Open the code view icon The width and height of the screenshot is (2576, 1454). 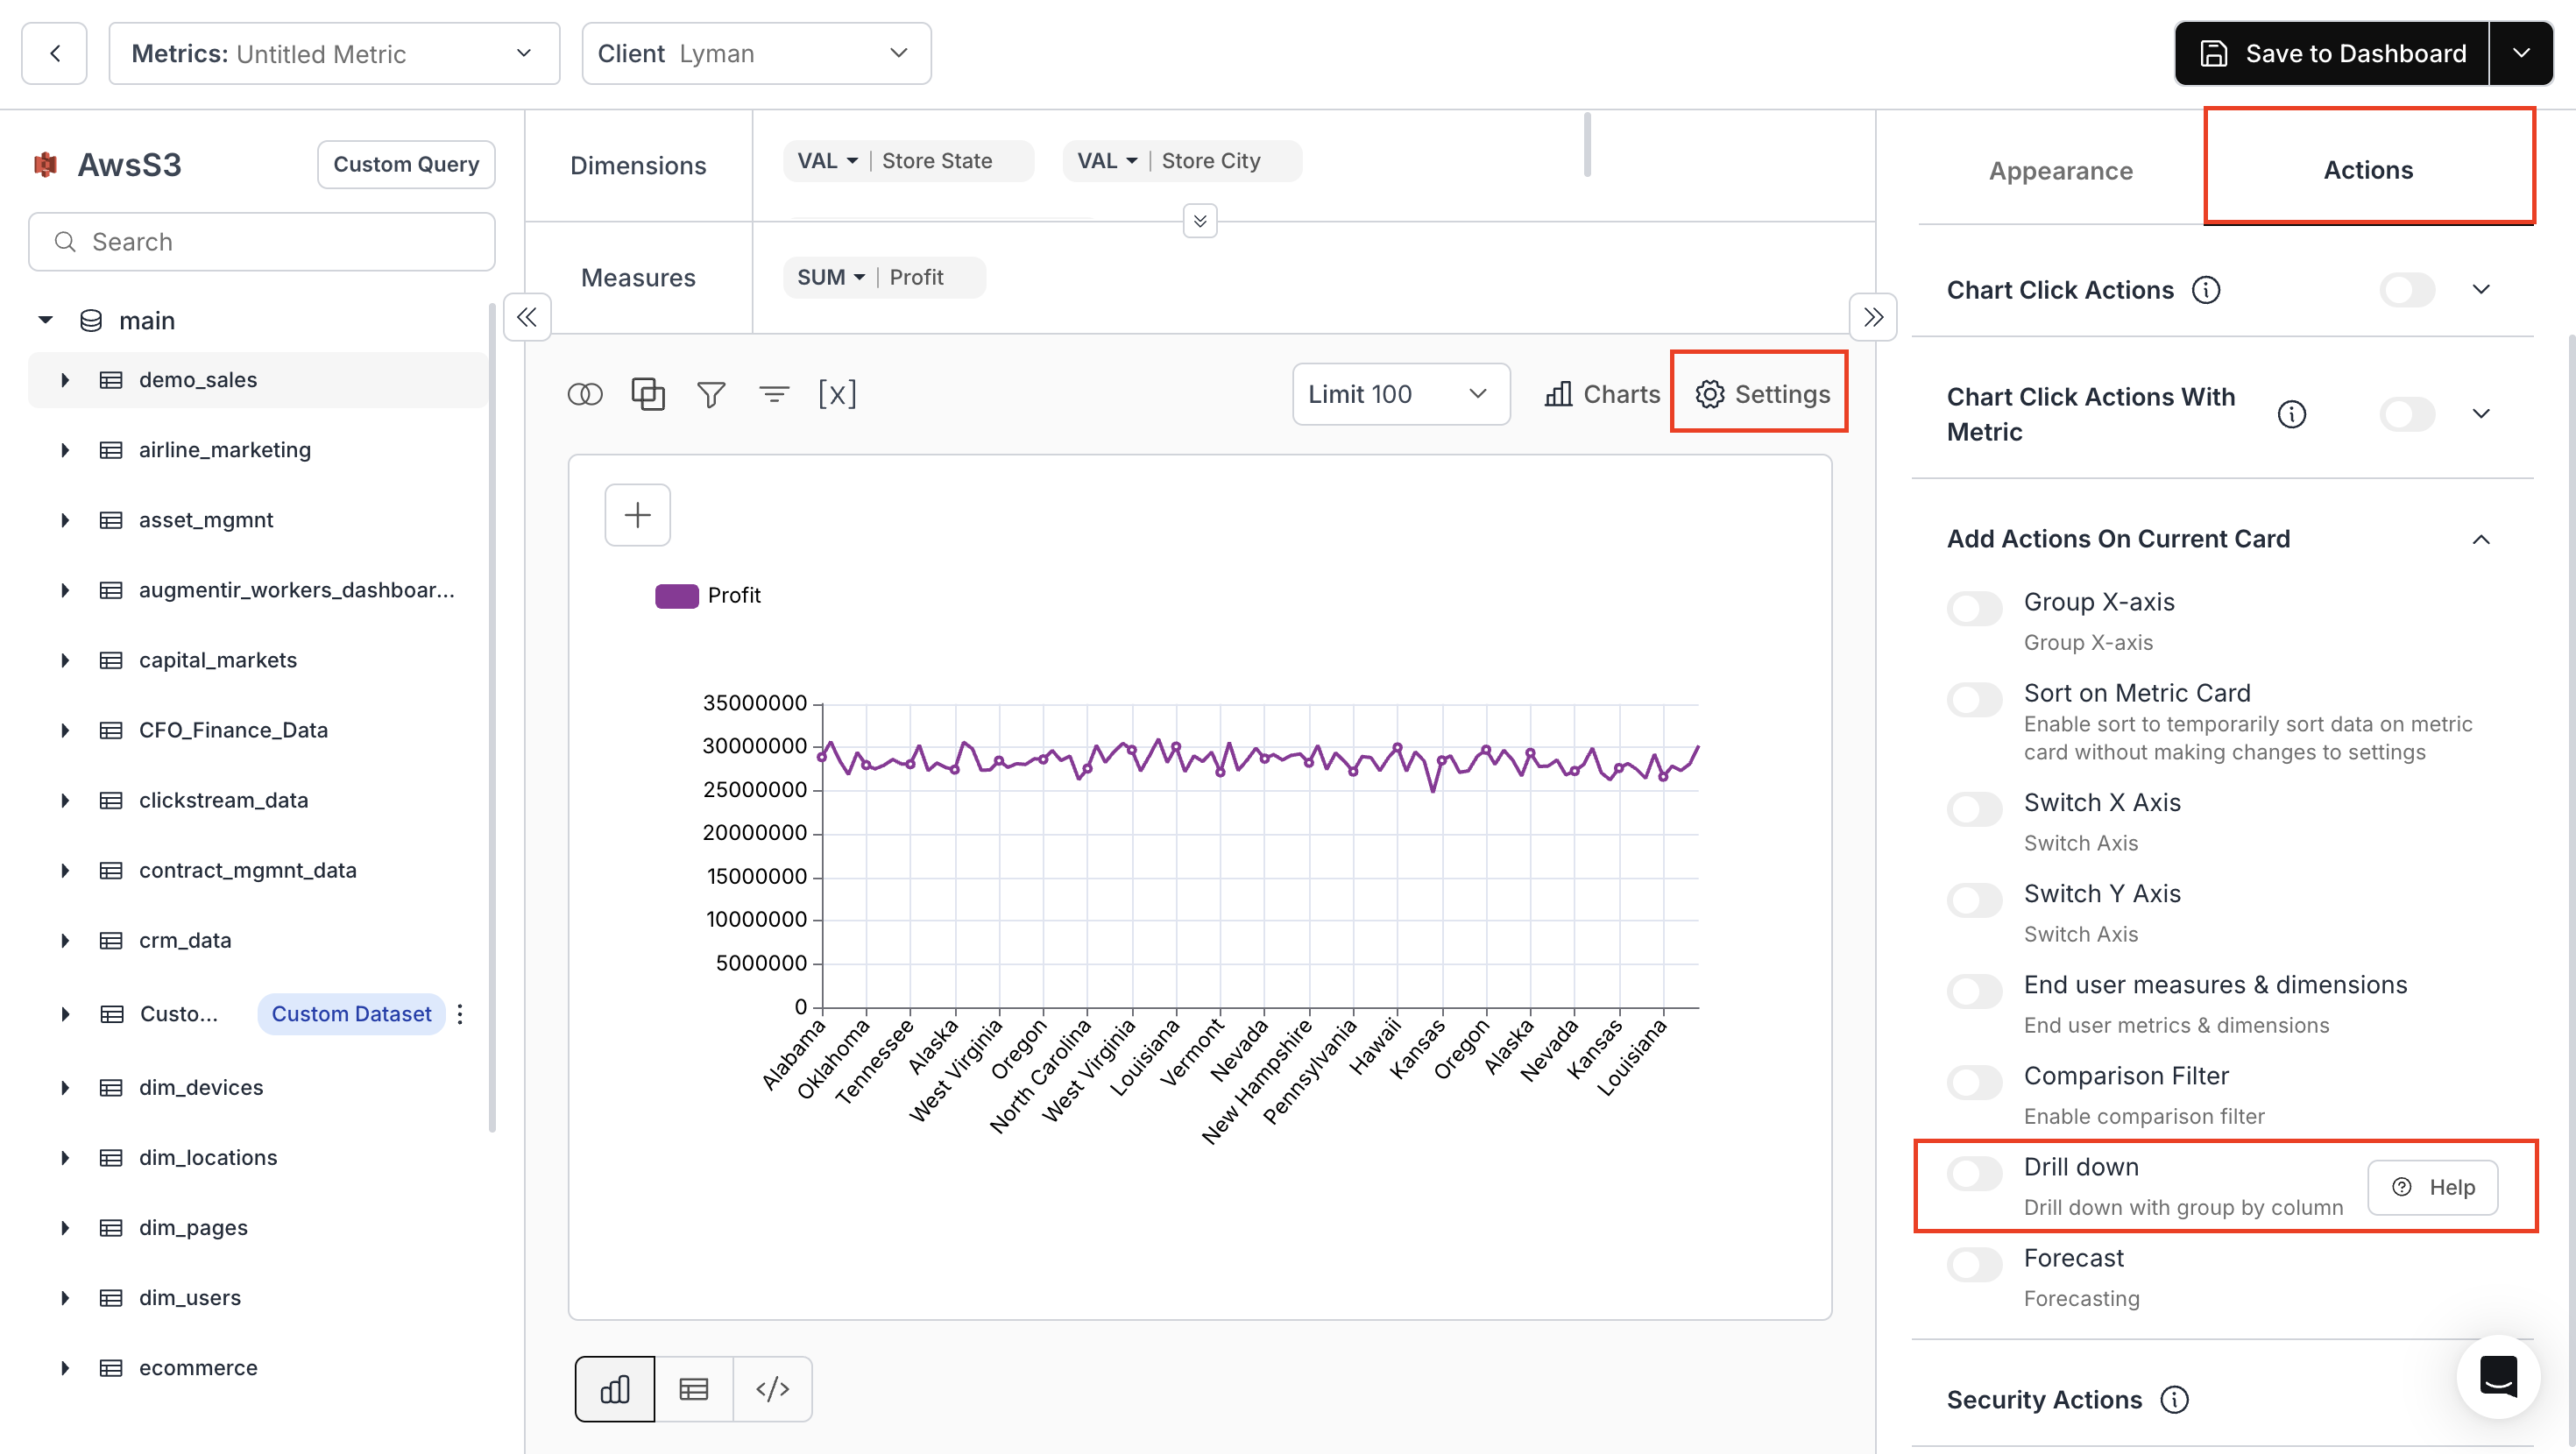pyautogui.click(x=772, y=1388)
